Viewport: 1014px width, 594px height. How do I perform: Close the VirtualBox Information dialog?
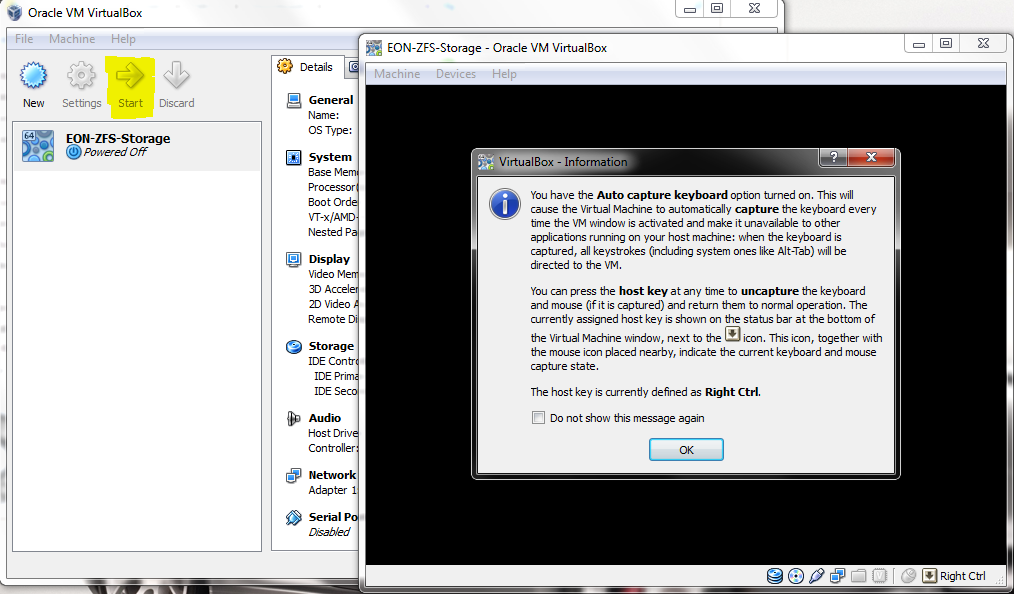click(871, 157)
